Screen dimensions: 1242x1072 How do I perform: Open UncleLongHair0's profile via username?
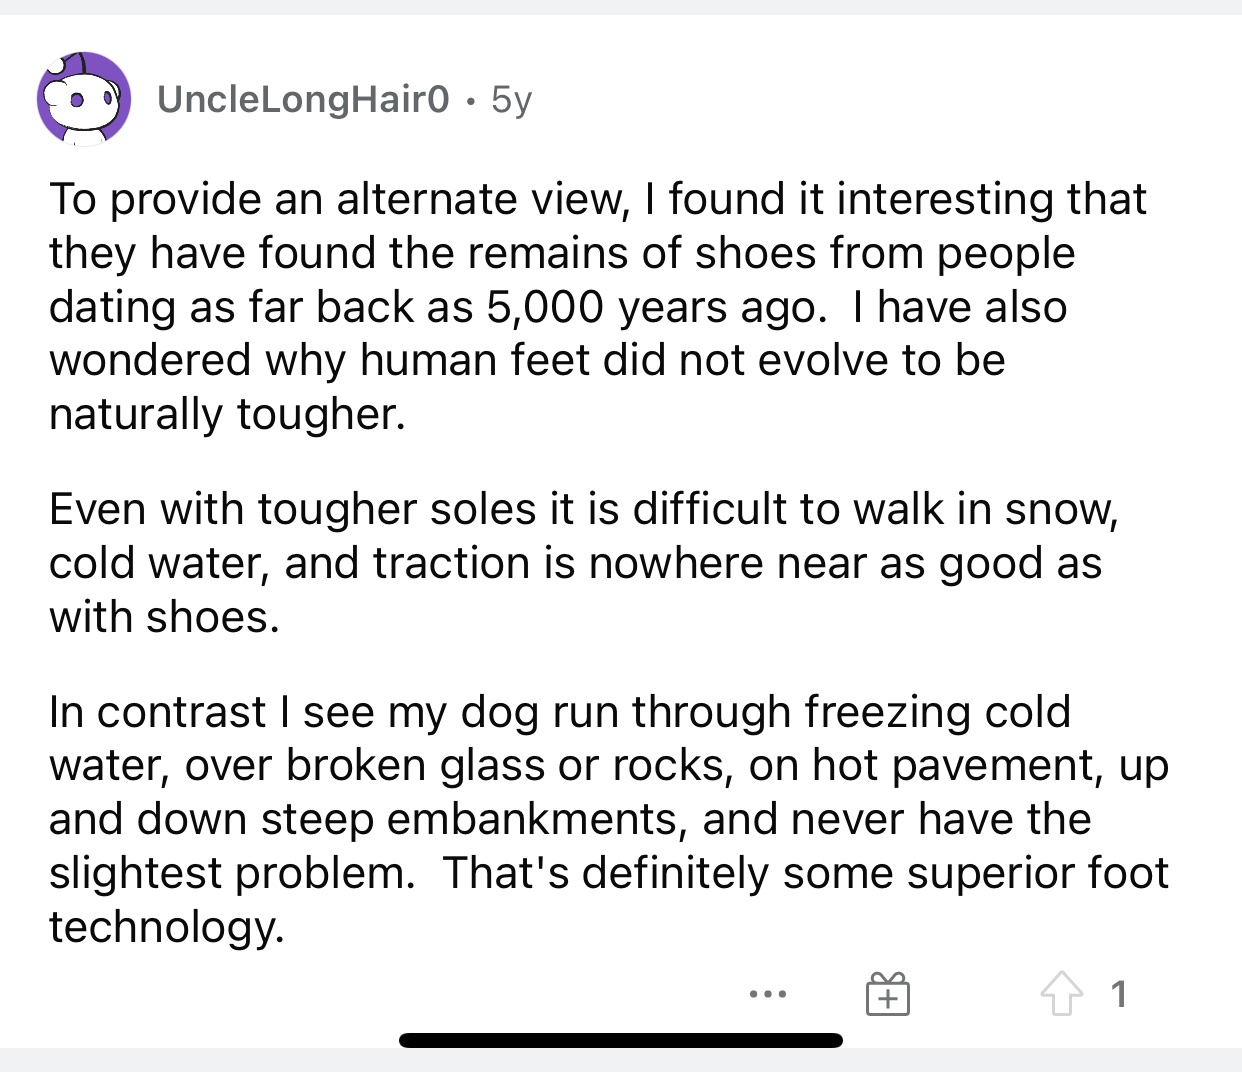pos(304,99)
